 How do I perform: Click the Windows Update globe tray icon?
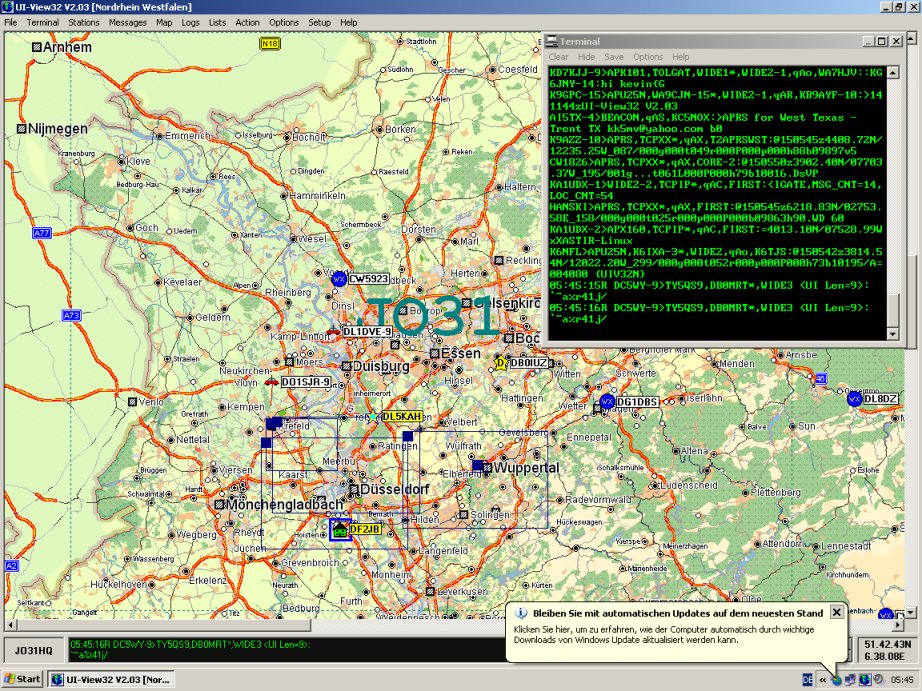[x=837, y=680]
